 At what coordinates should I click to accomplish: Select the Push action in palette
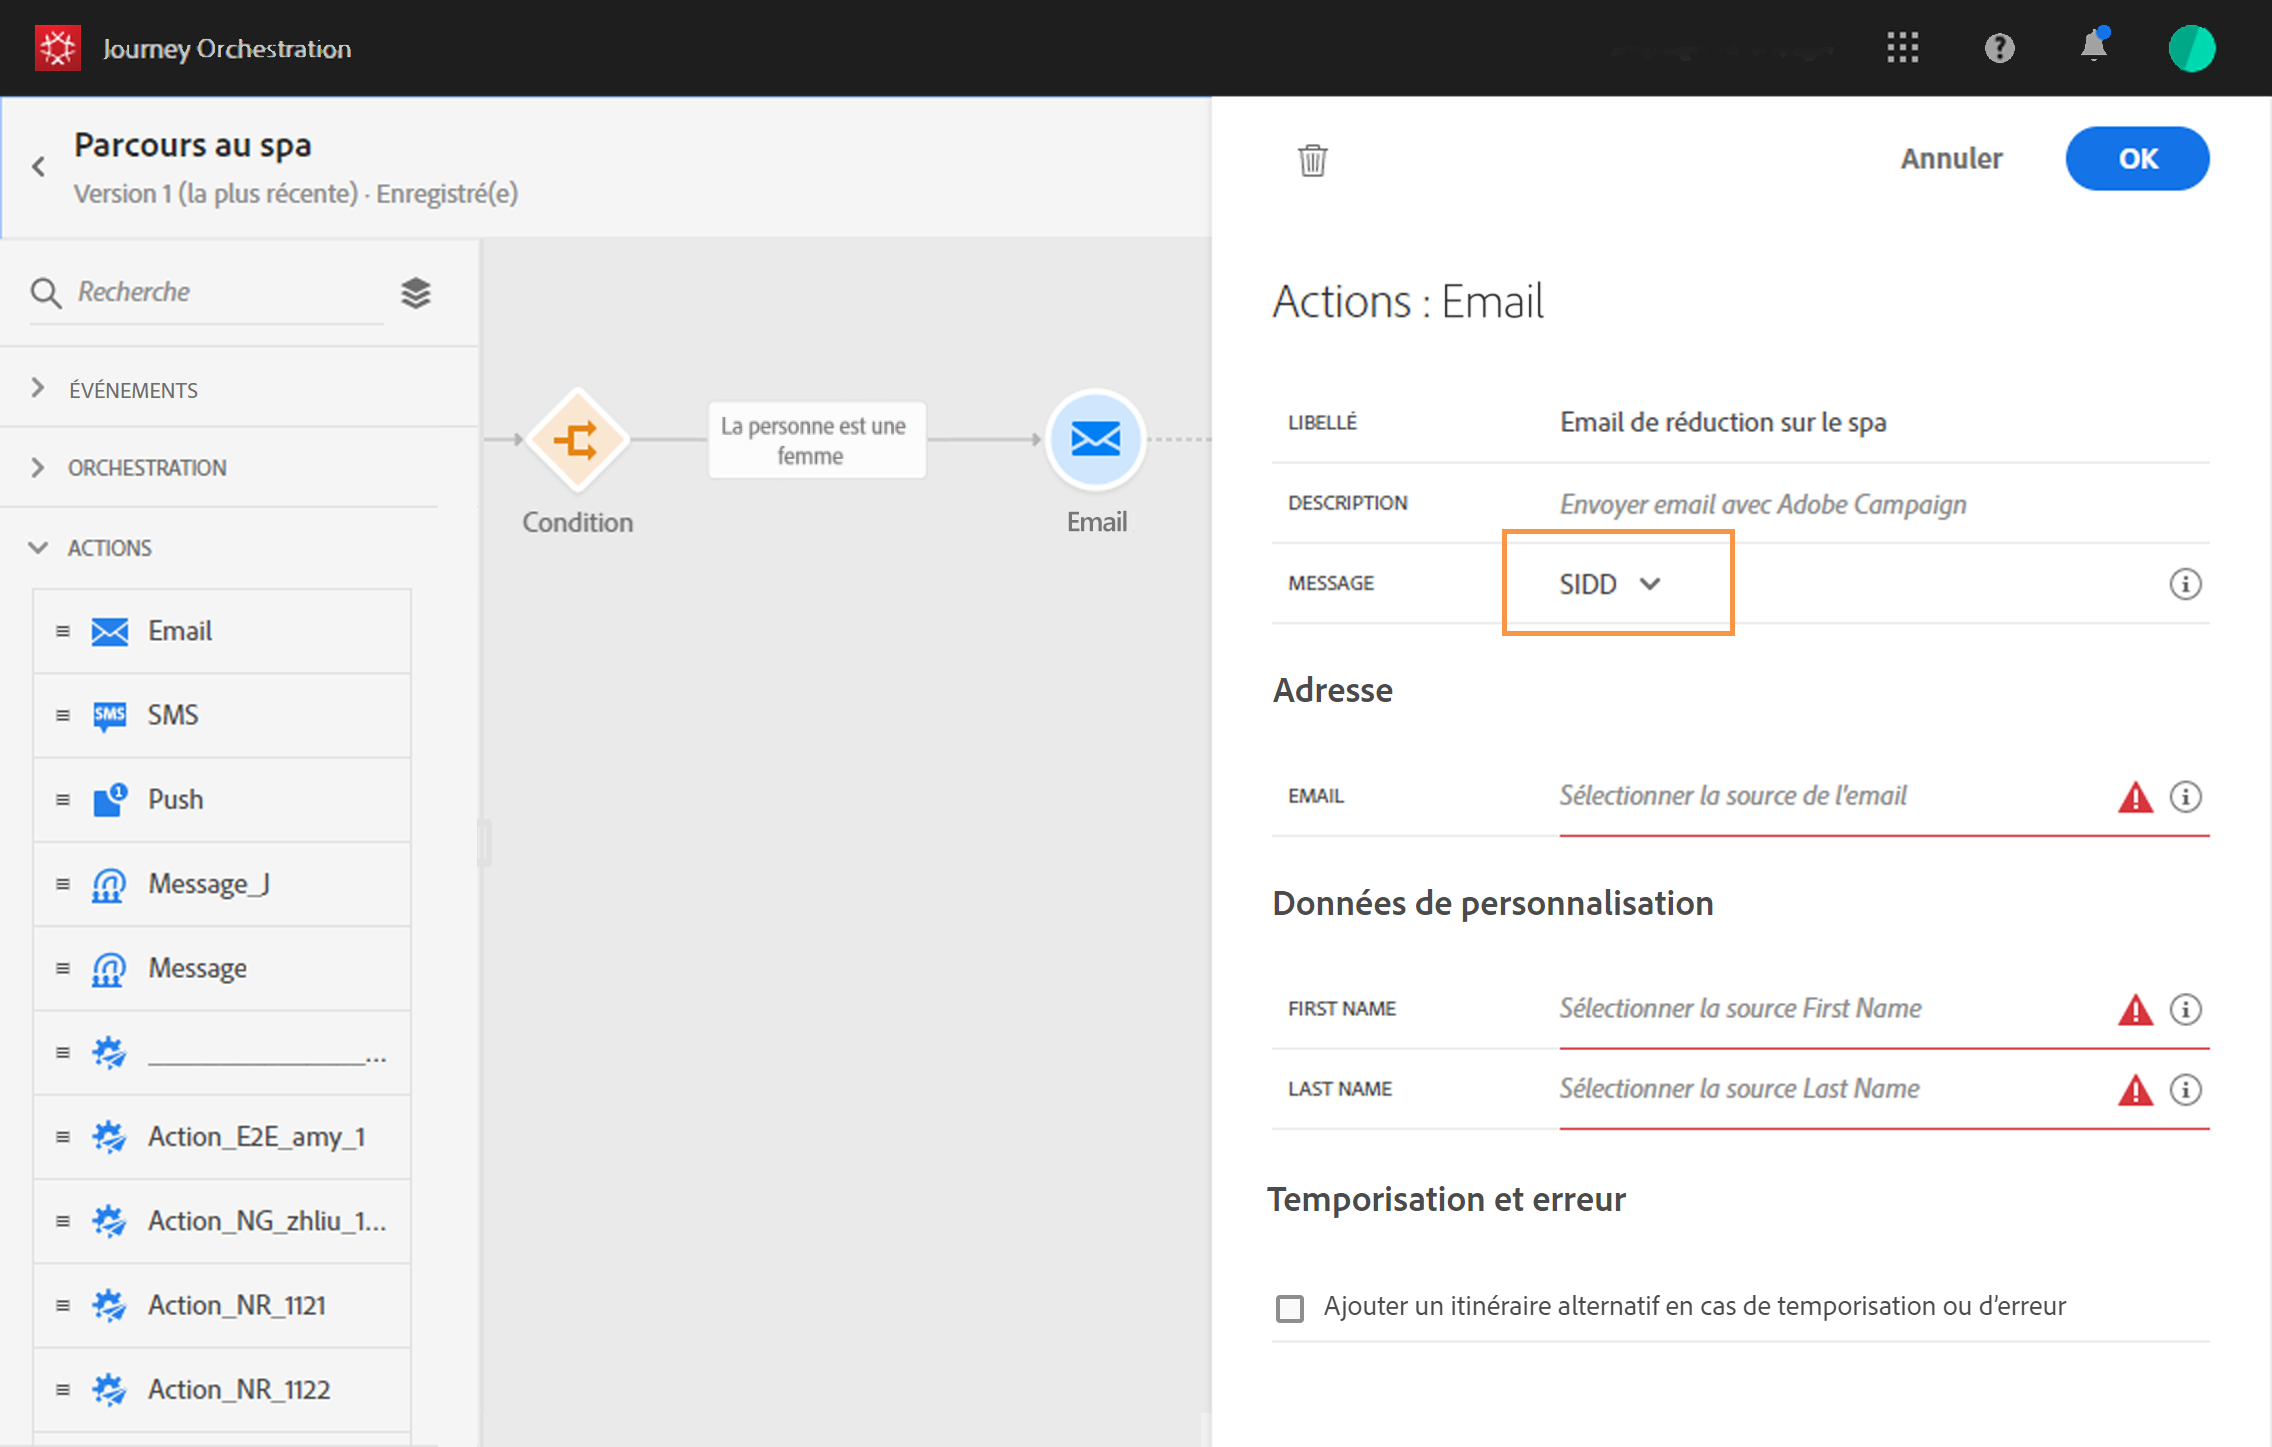[x=175, y=799]
